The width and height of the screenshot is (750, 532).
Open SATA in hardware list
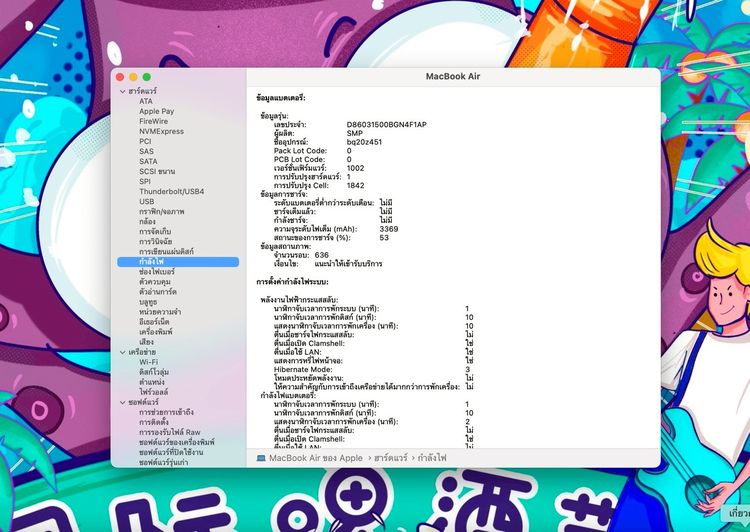point(148,161)
